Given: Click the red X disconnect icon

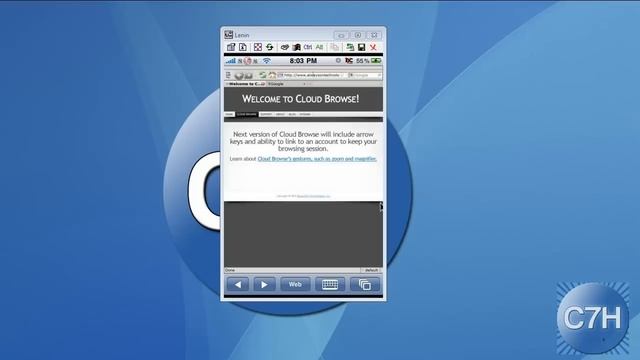Looking at the screenshot, I should 373,47.
